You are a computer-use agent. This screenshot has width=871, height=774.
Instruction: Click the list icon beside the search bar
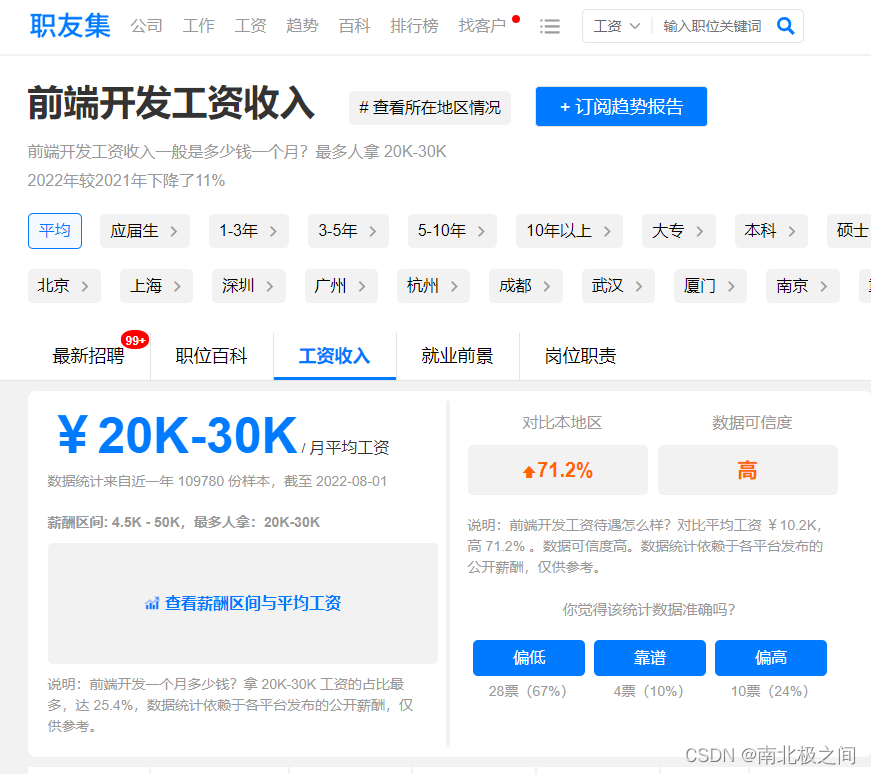tap(550, 26)
